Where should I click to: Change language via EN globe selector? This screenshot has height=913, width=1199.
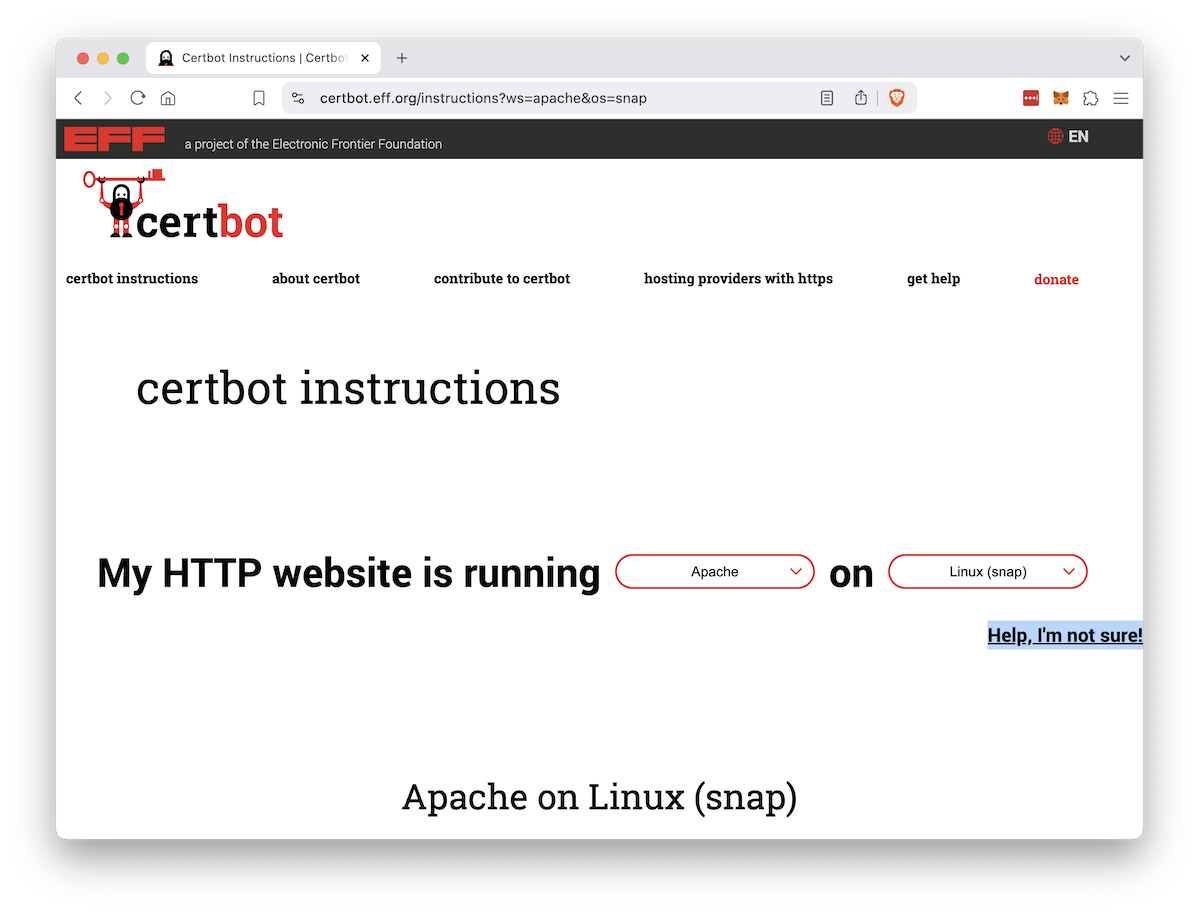click(x=1067, y=137)
